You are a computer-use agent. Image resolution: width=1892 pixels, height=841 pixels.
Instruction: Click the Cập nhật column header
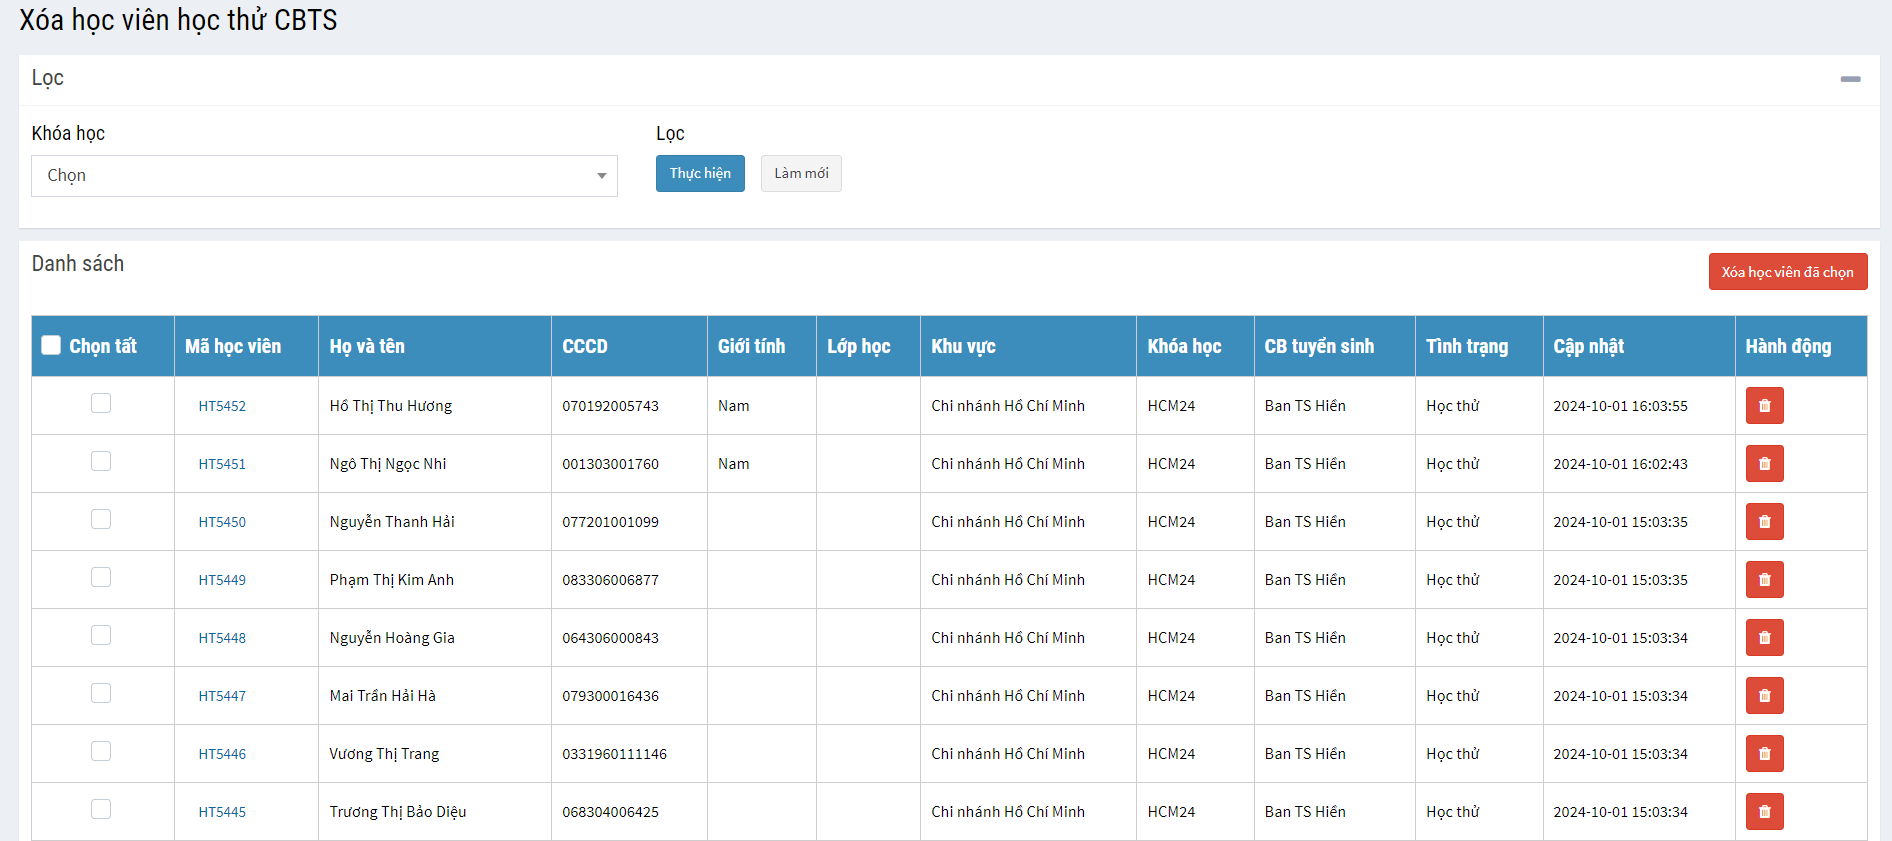tap(1588, 347)
